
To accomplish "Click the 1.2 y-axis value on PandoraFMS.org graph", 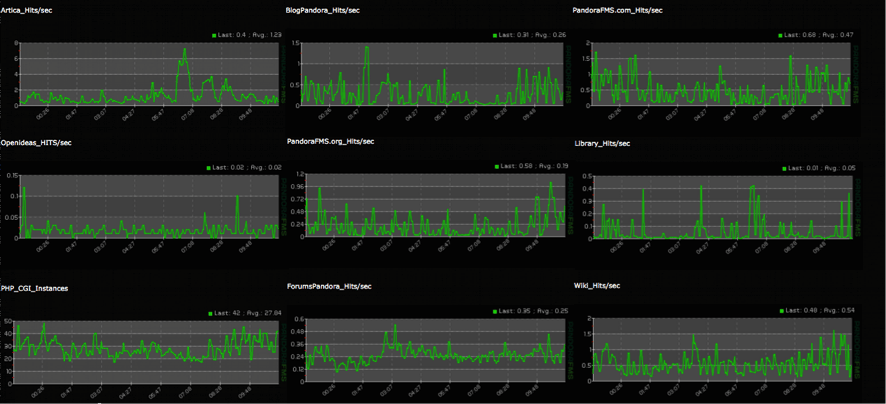I will coord(299,174).
